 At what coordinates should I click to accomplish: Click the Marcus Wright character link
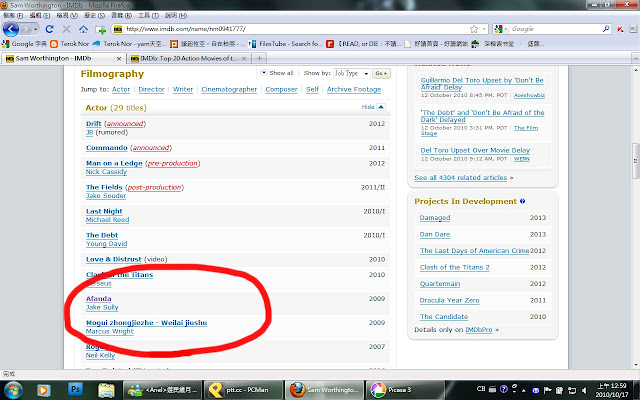coord(109,331)
